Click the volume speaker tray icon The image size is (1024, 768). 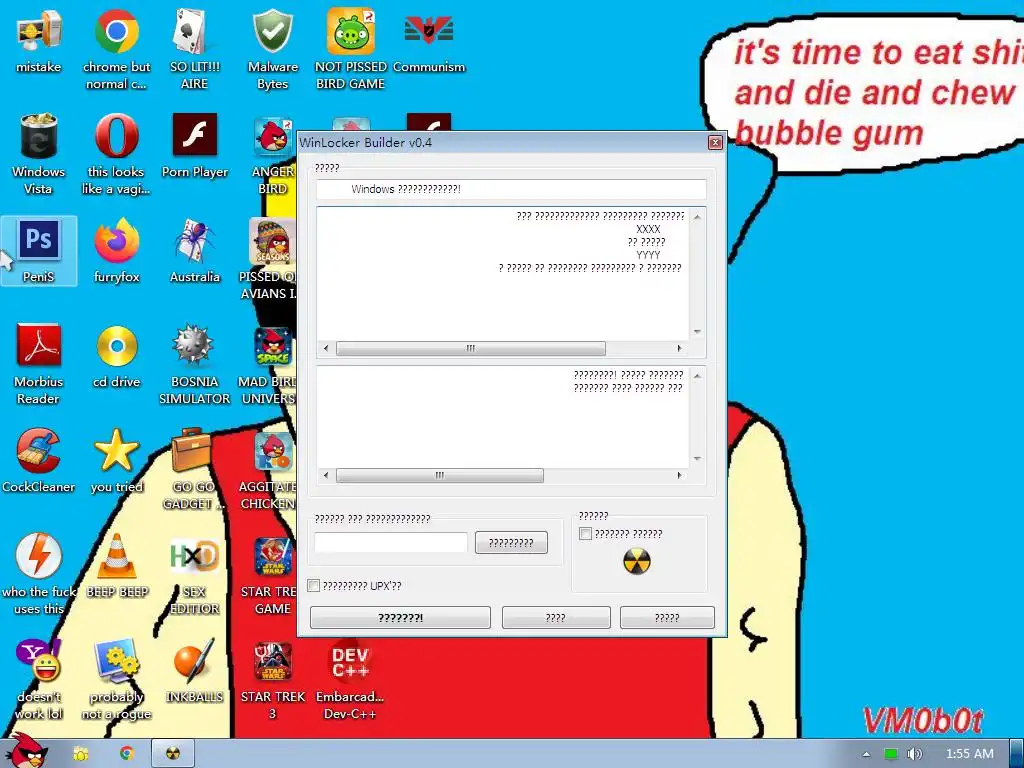[914, 754]
